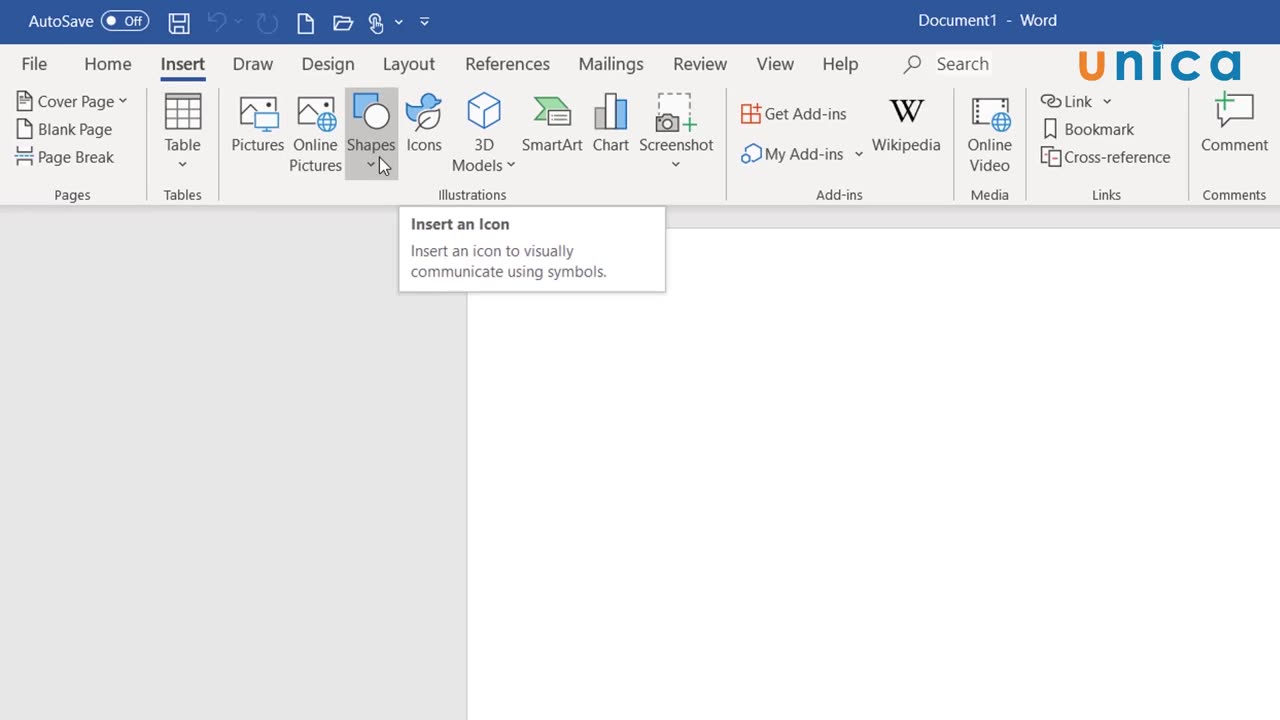Expand the Shapes dropdown arrow

[371, 165]
